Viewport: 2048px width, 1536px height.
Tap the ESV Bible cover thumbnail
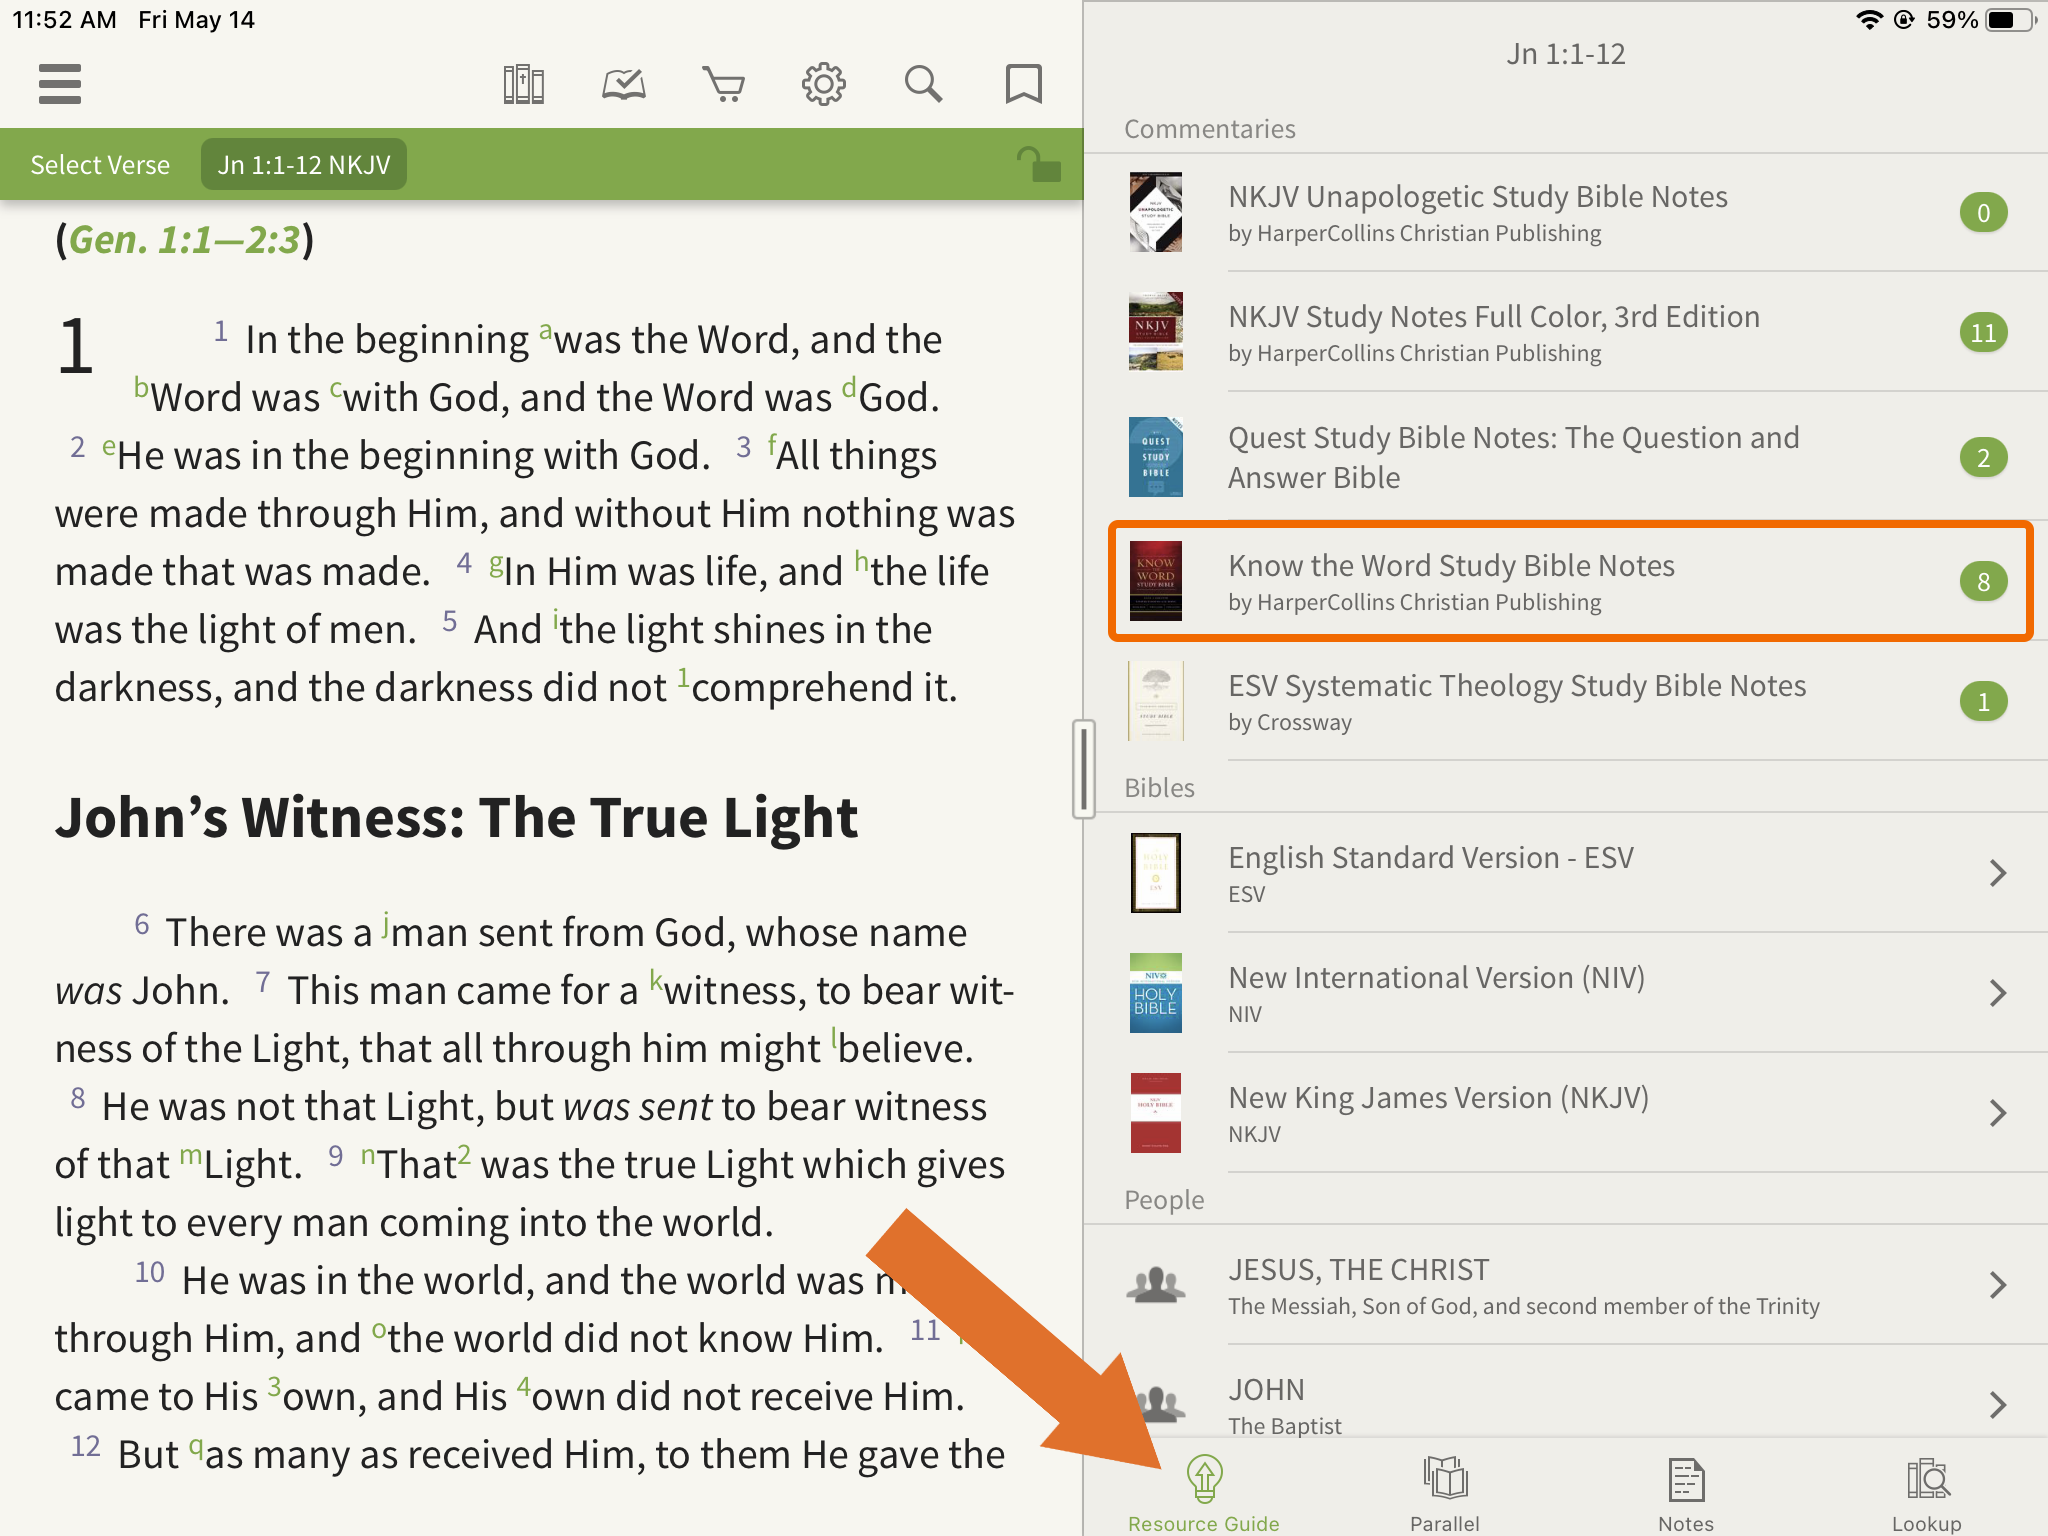click(x=1155, y=873)
